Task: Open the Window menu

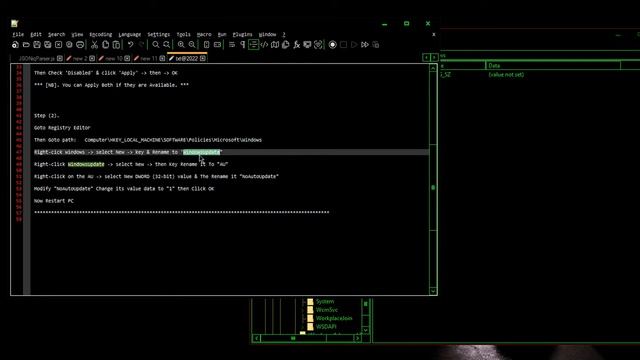Action: (267, 34)
